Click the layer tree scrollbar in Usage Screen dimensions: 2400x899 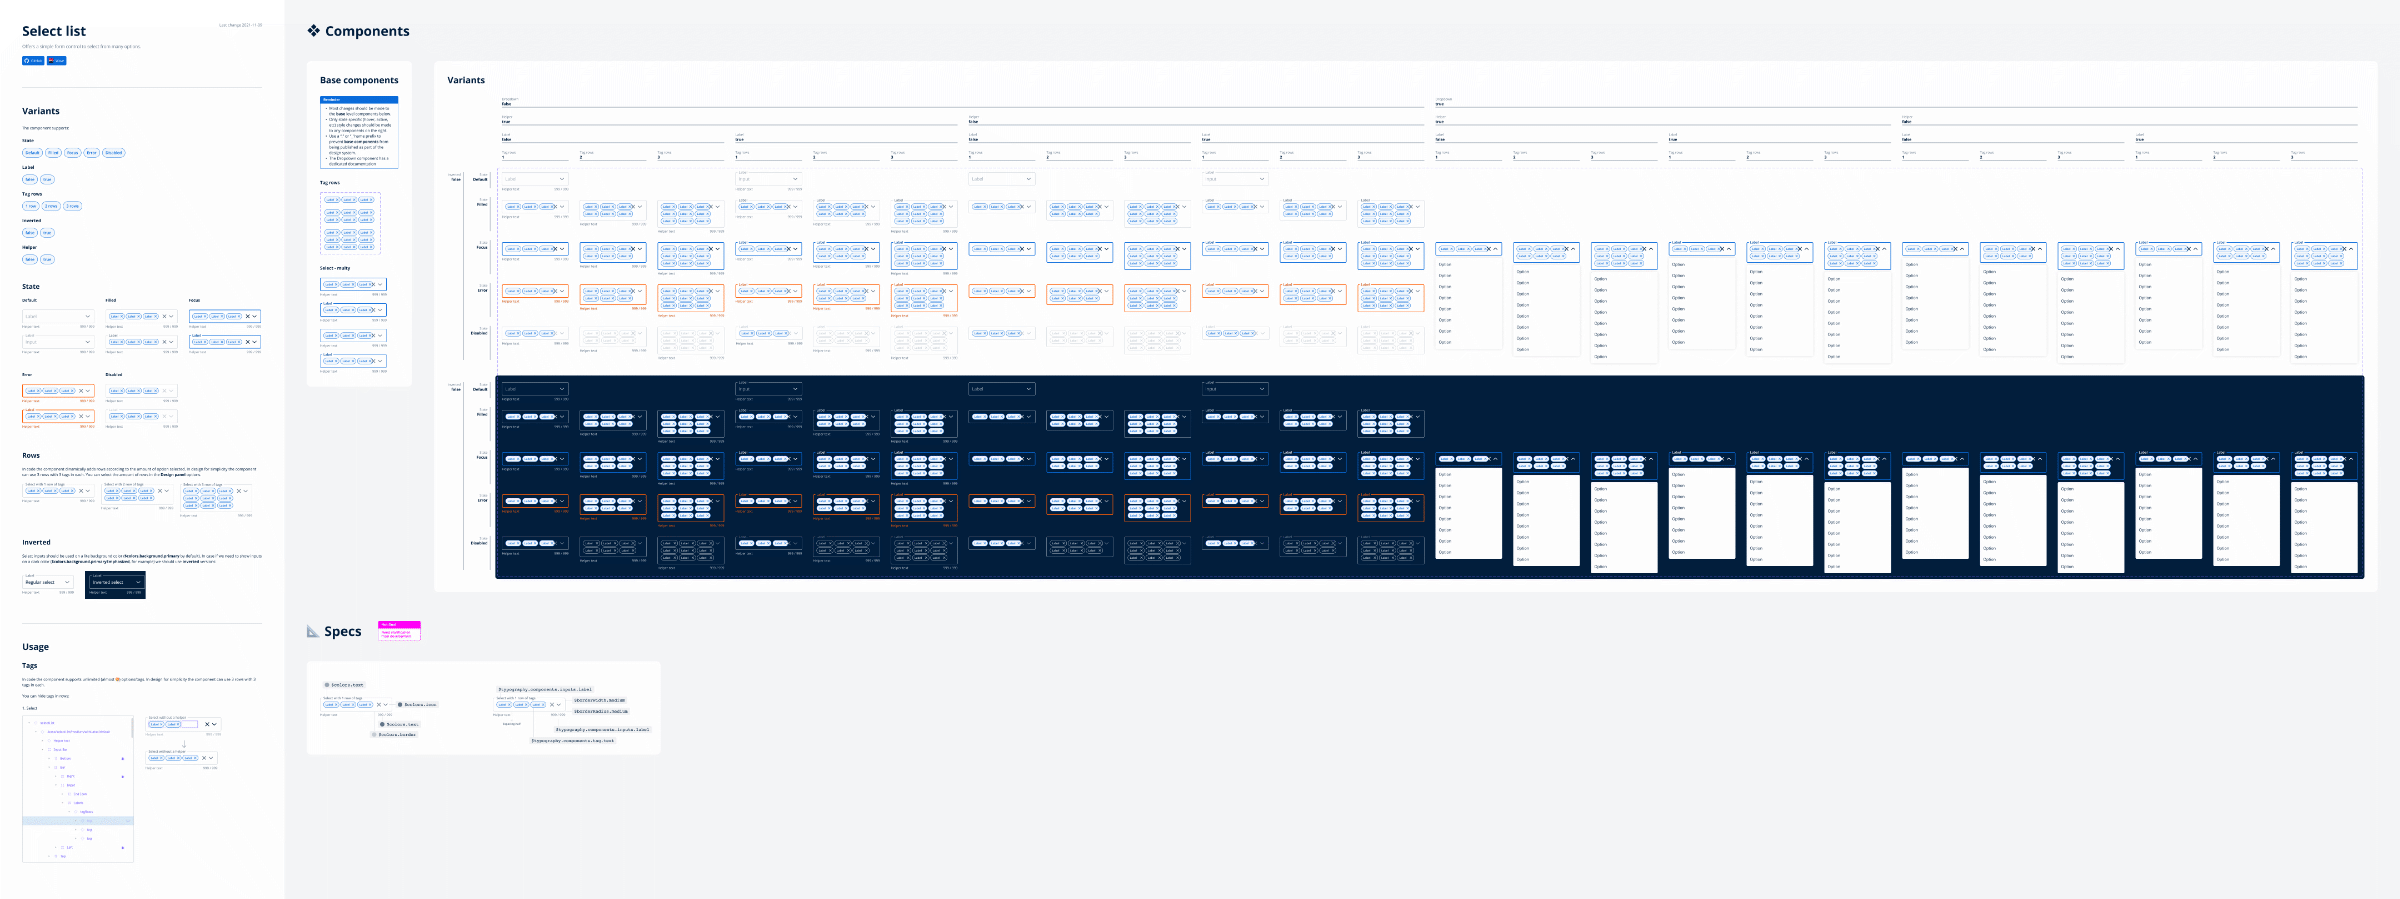(132, 728)
